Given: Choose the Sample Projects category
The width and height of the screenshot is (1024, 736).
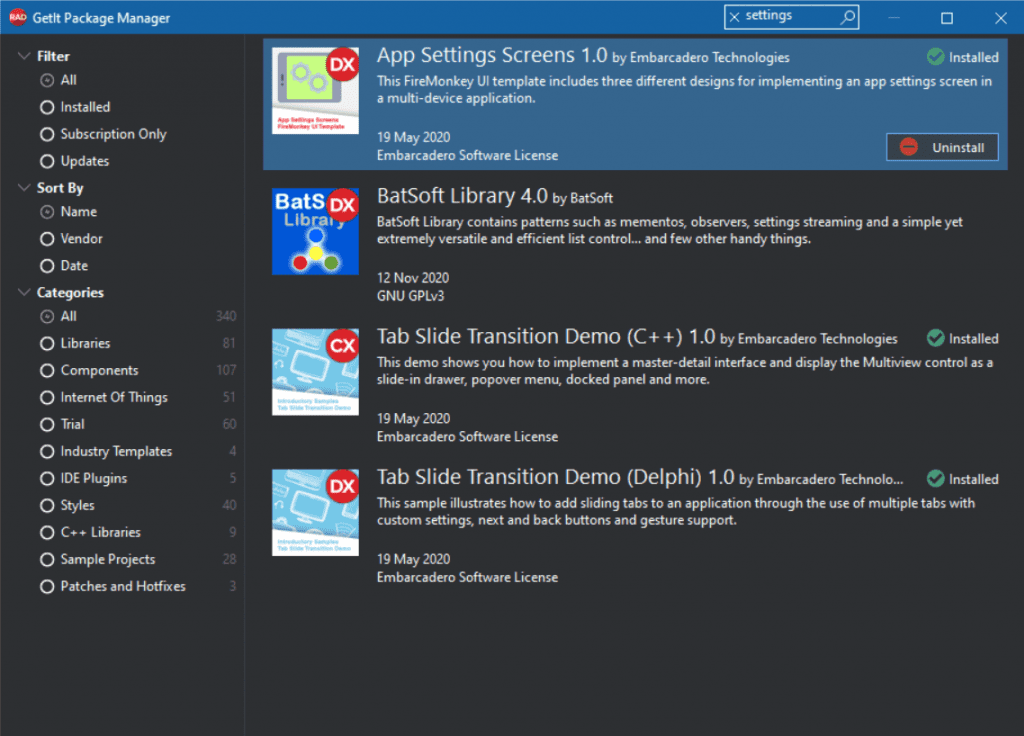Looking at the screenshot, I should (47, 560).
